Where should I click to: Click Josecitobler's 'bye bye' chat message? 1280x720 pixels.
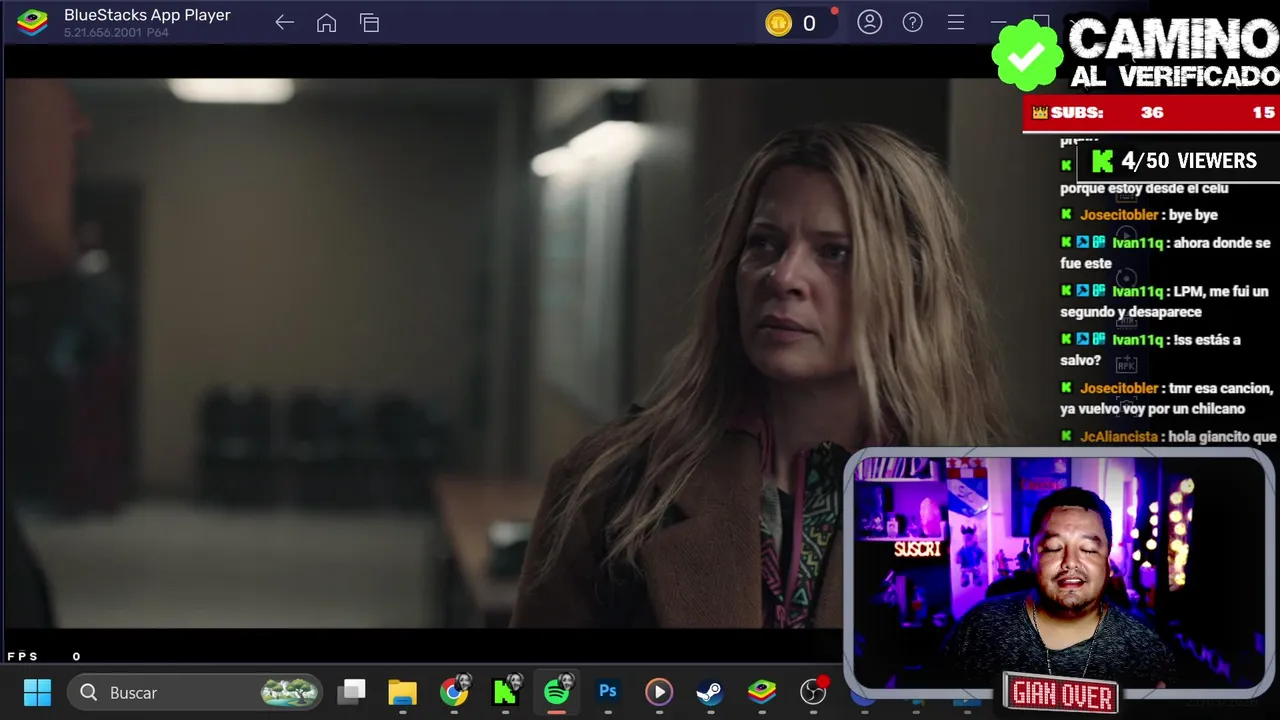click(x=1139, y=215)
